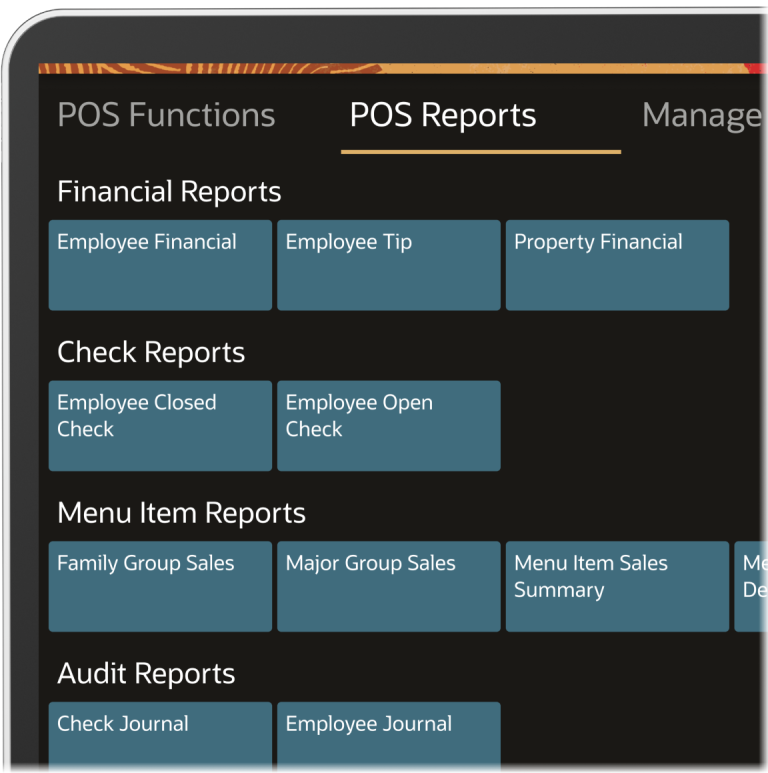Open the cut-off tile right of Sales Summary
768x773 pixels.
point(751,586)
